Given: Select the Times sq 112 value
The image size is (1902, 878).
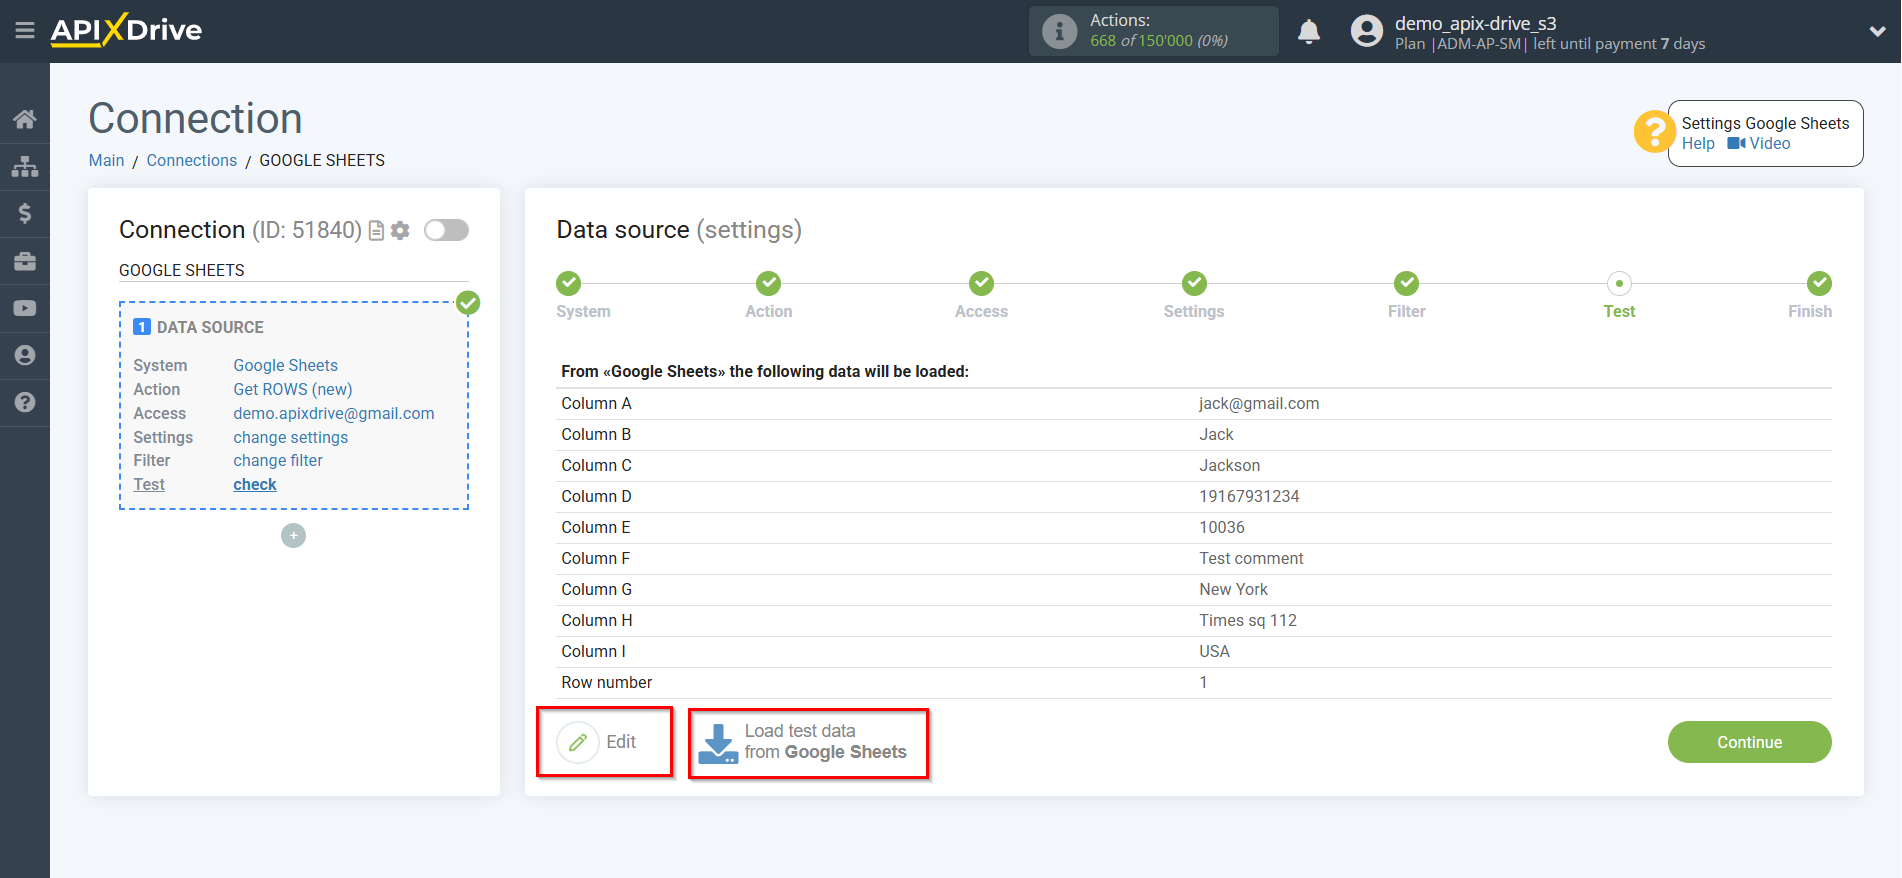Looking at the screenshot, I should (x=1248, y=621).
